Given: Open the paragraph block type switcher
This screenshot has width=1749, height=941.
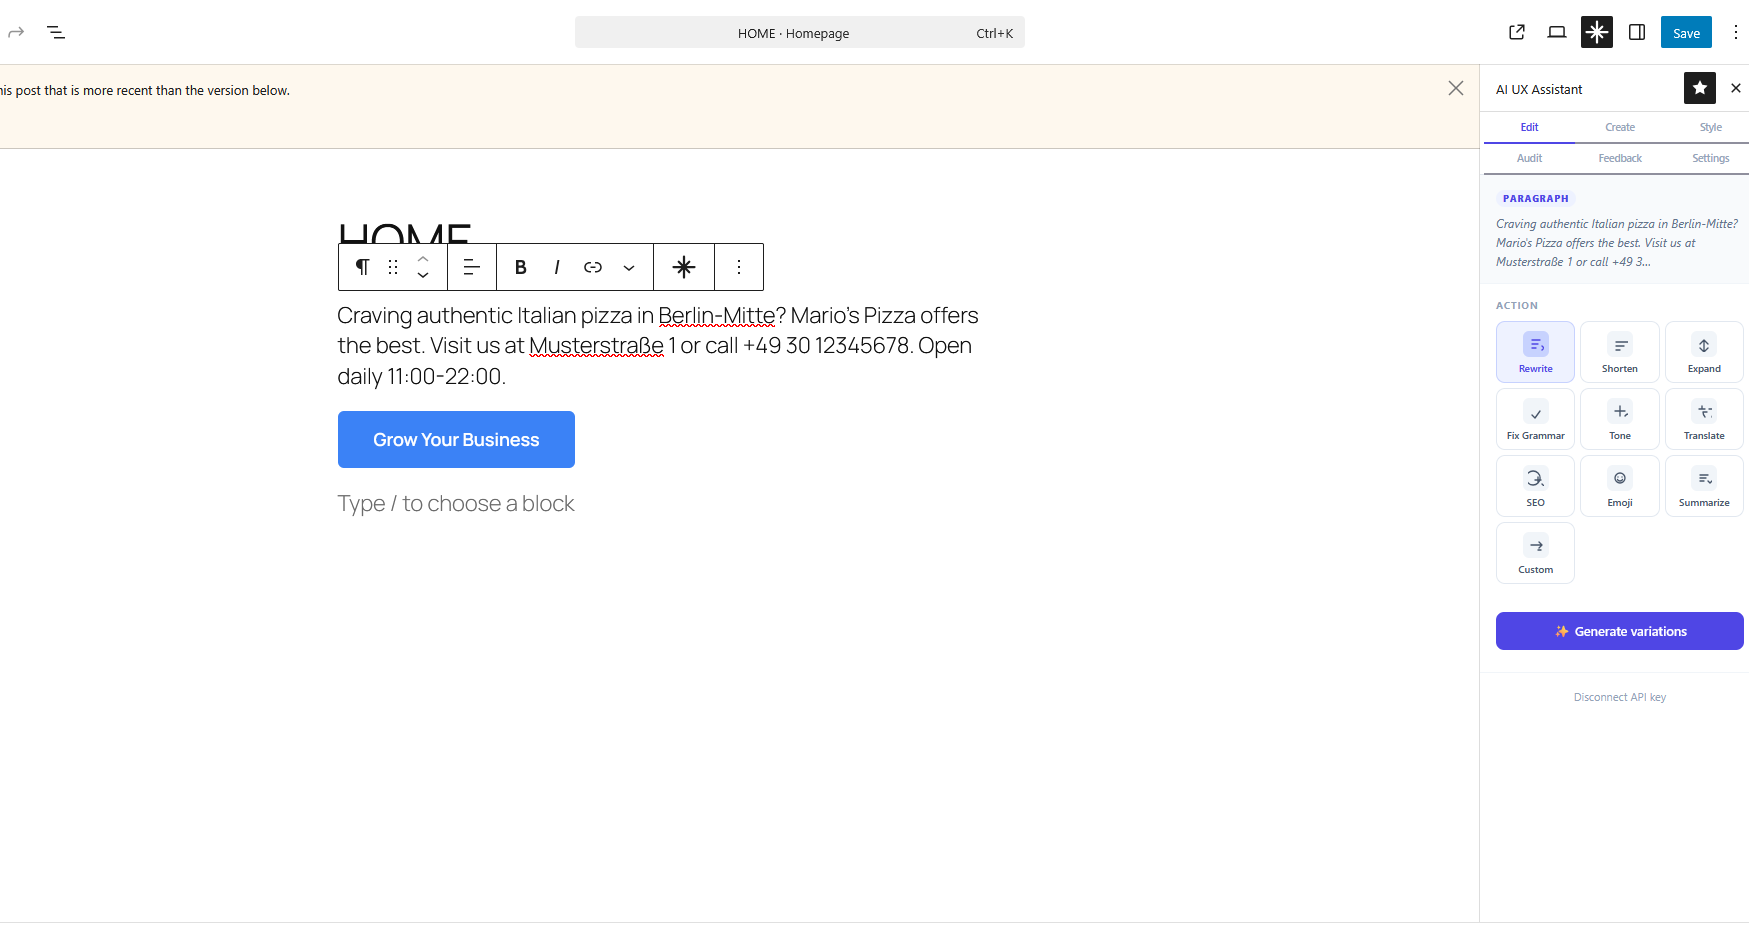Looking at the screenshot, I should coord(361,267).
